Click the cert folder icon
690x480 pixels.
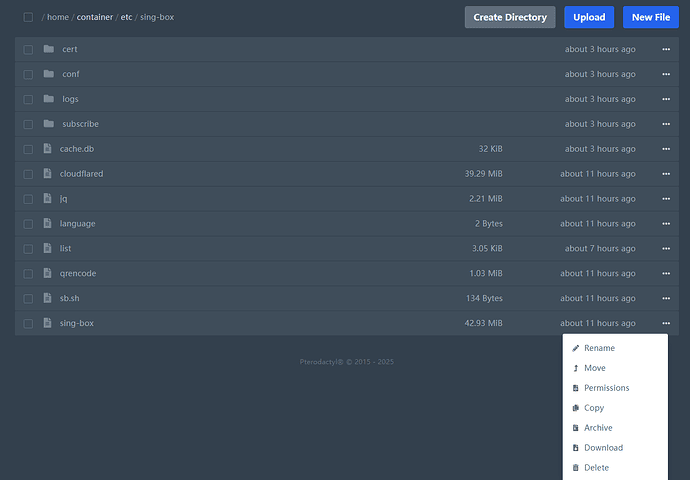point(48,49)
